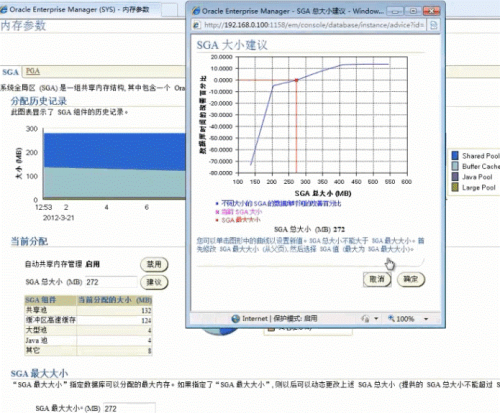Viewport: 500px width, 413px height.
Task: Click the '当前分配的大小 (MB)' column header
Action: [x=115, y=300]
